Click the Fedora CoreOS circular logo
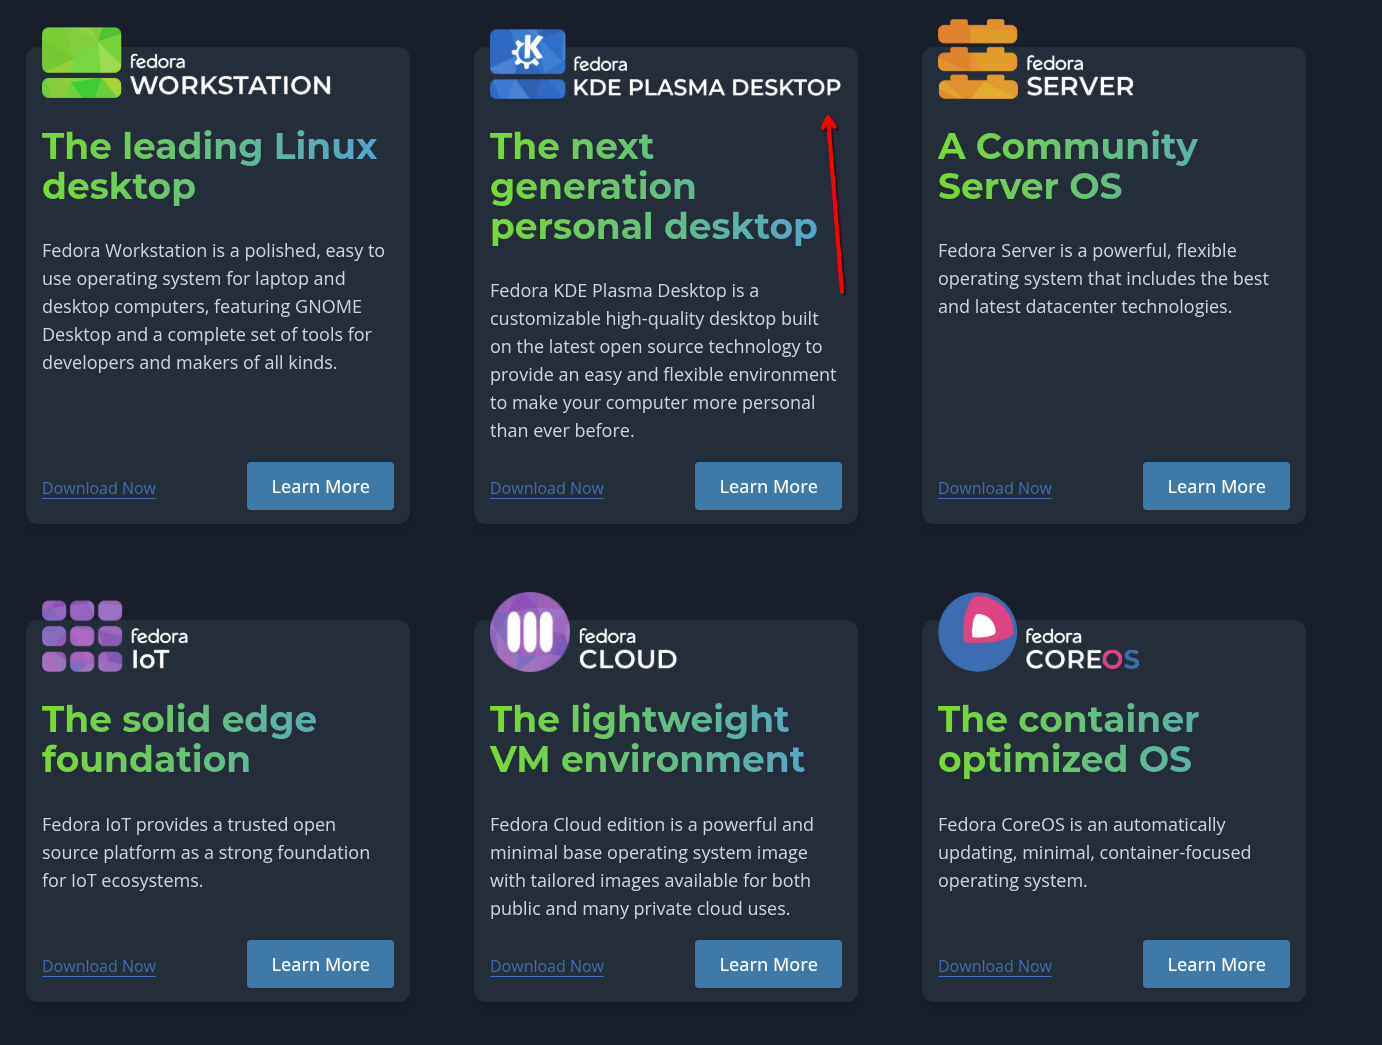This screenshot has height=1045, width=1382. coord(978,632)
